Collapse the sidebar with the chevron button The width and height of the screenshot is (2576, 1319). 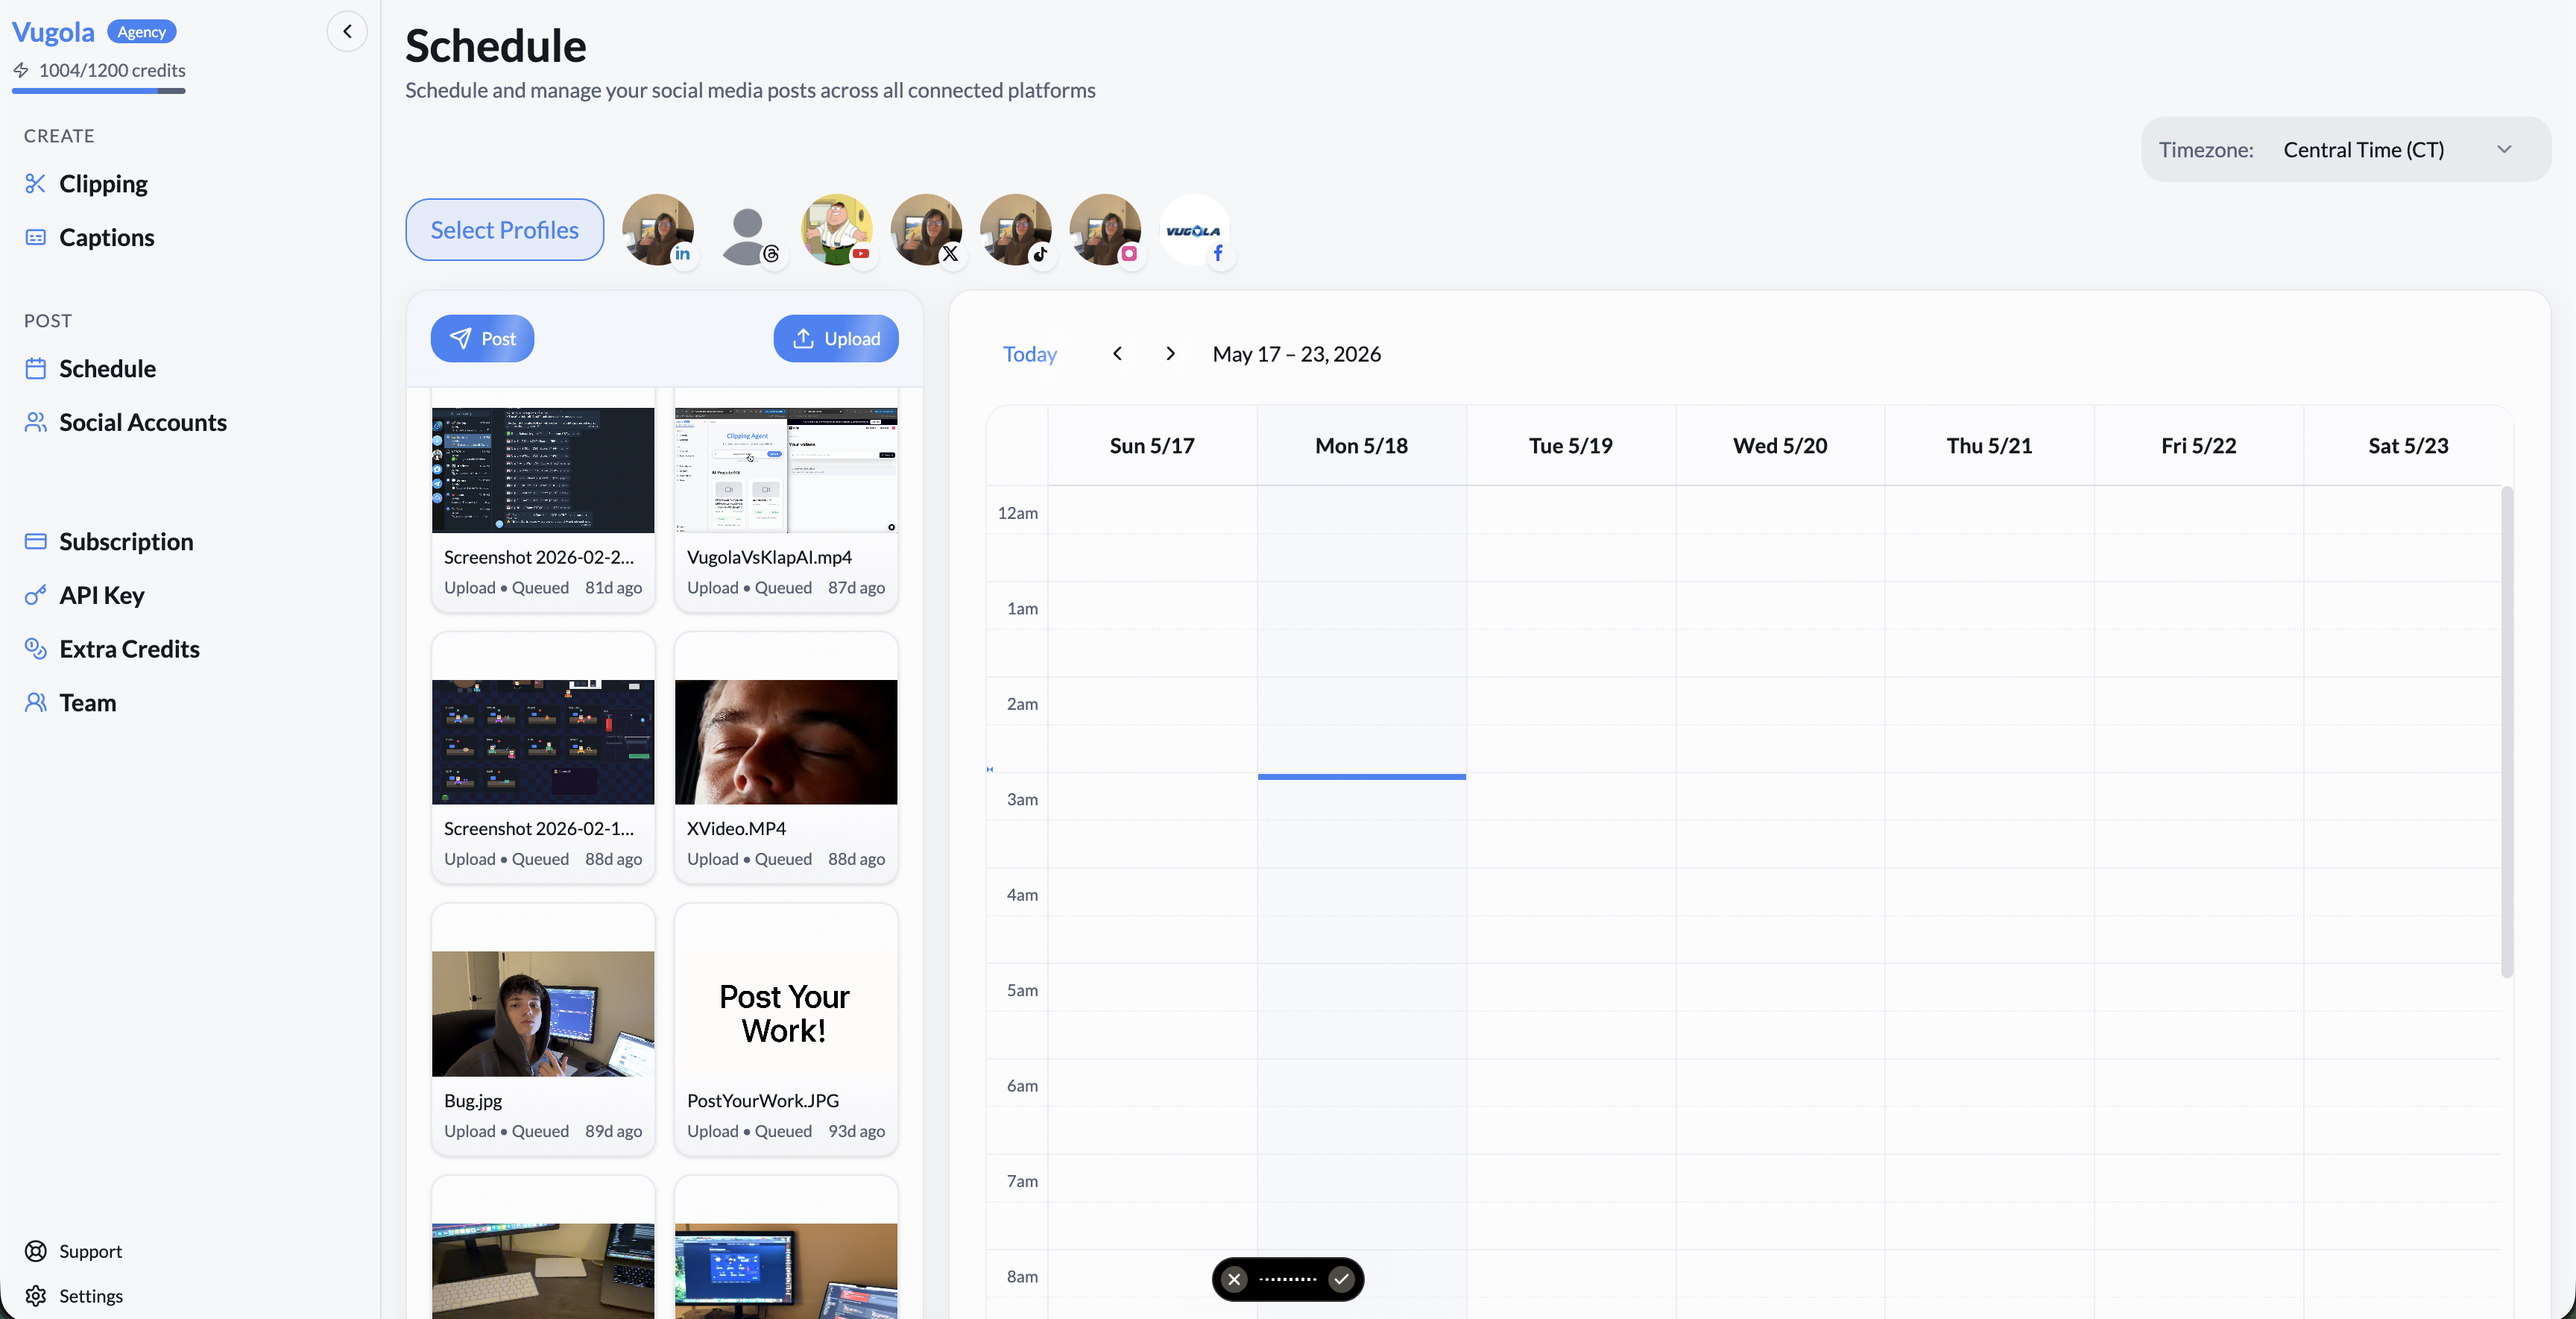[347, 31]
